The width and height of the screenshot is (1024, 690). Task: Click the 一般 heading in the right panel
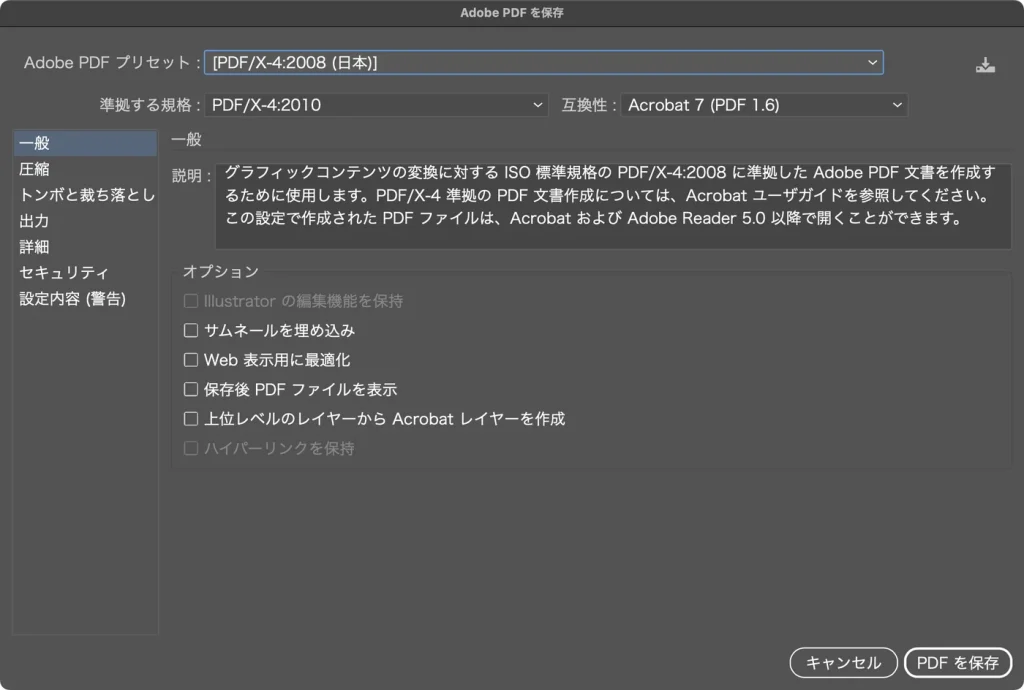[x=186, y=139]
